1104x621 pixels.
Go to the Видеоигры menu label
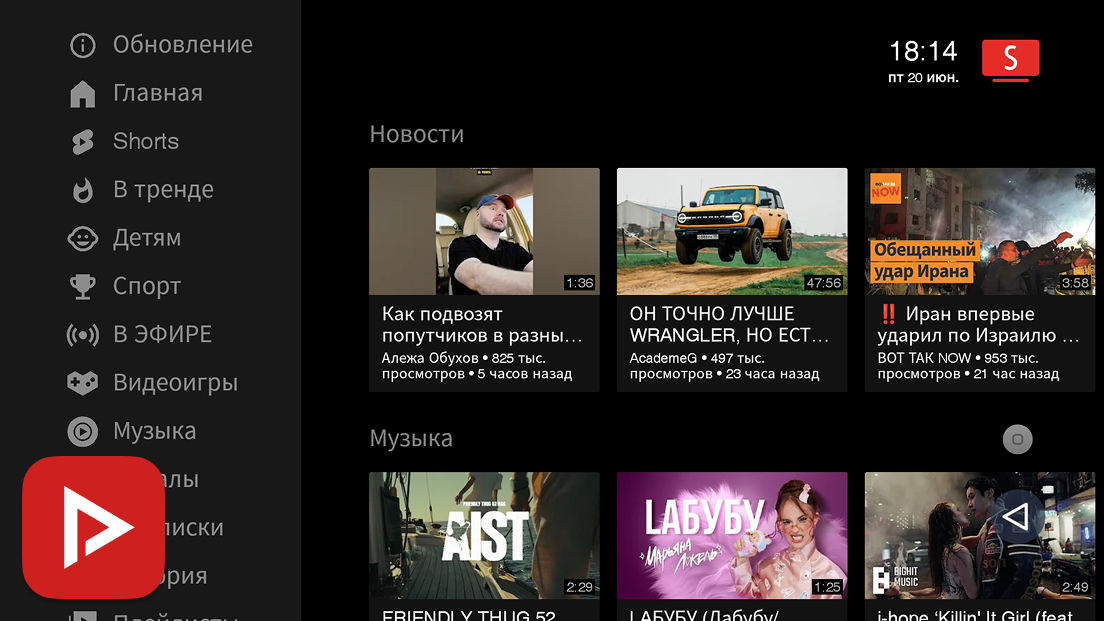tap(175, 383)
